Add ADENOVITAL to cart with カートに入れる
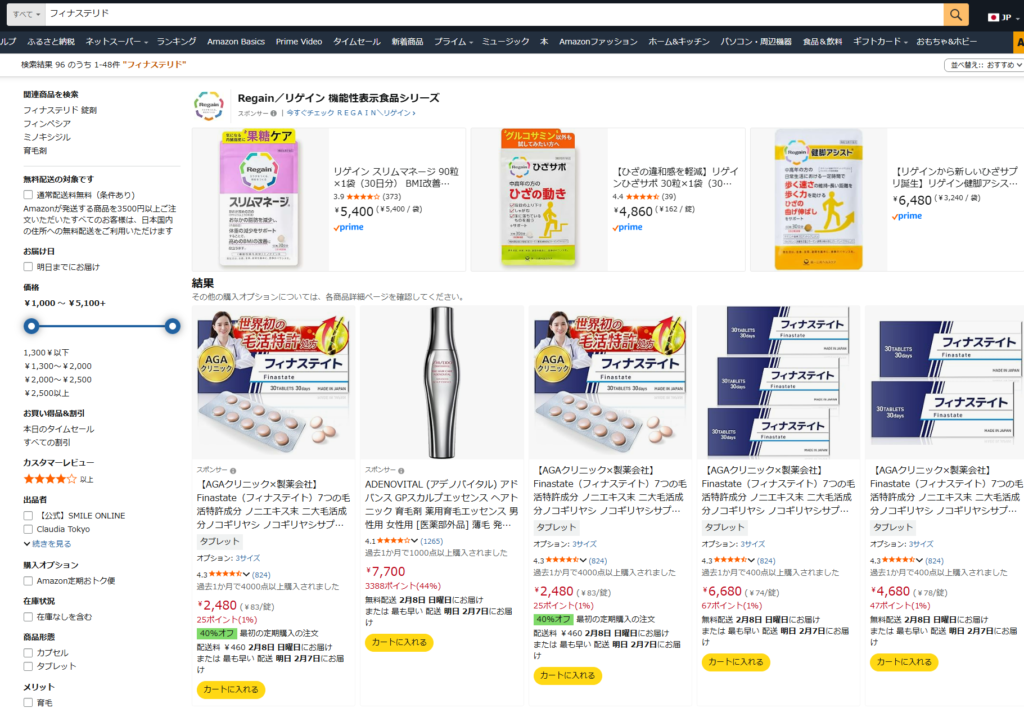This screenshot has height=708, width=1024. pos(399,642)
